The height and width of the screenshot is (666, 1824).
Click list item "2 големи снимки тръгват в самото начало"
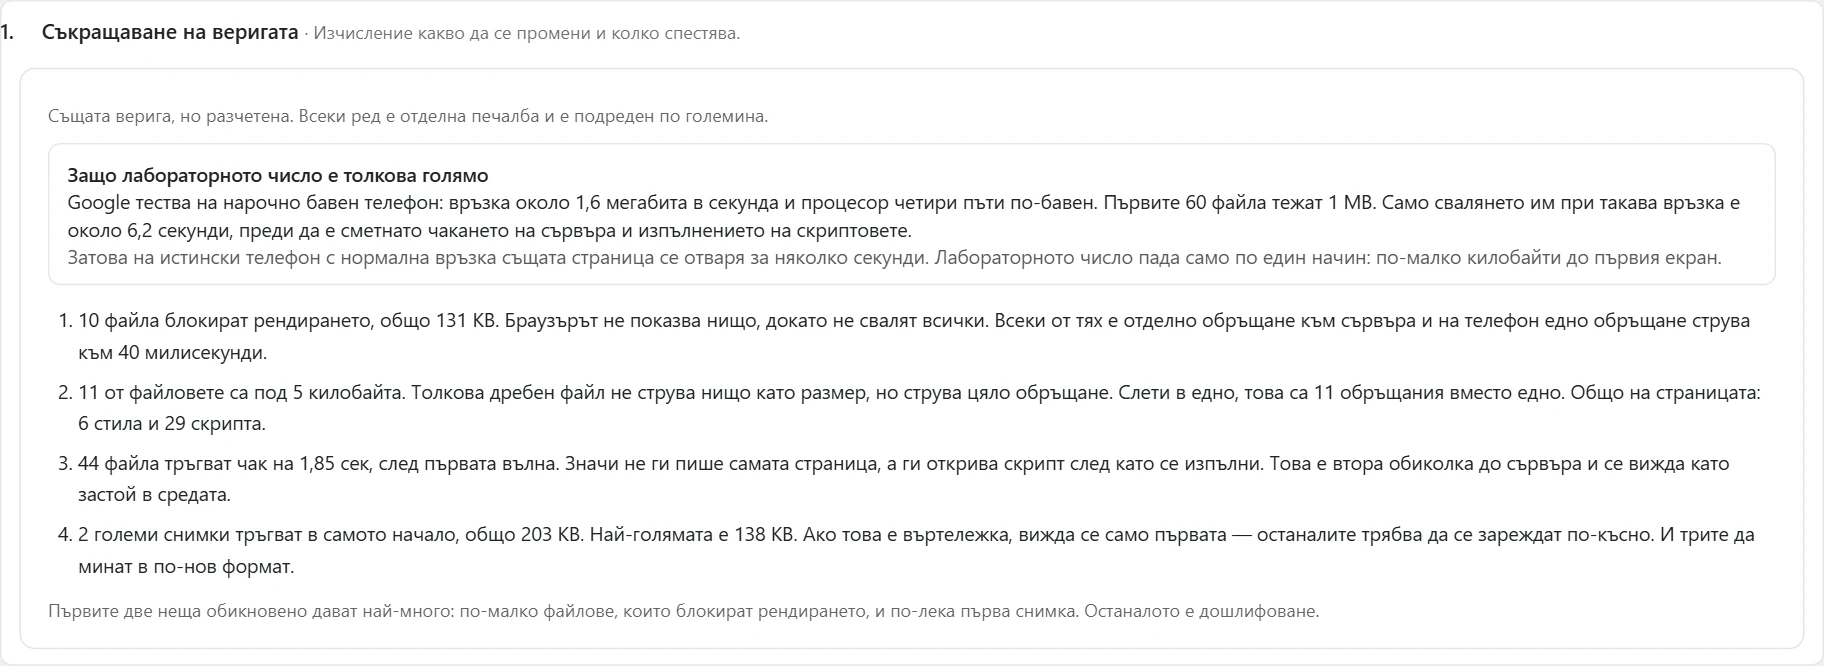916,550
